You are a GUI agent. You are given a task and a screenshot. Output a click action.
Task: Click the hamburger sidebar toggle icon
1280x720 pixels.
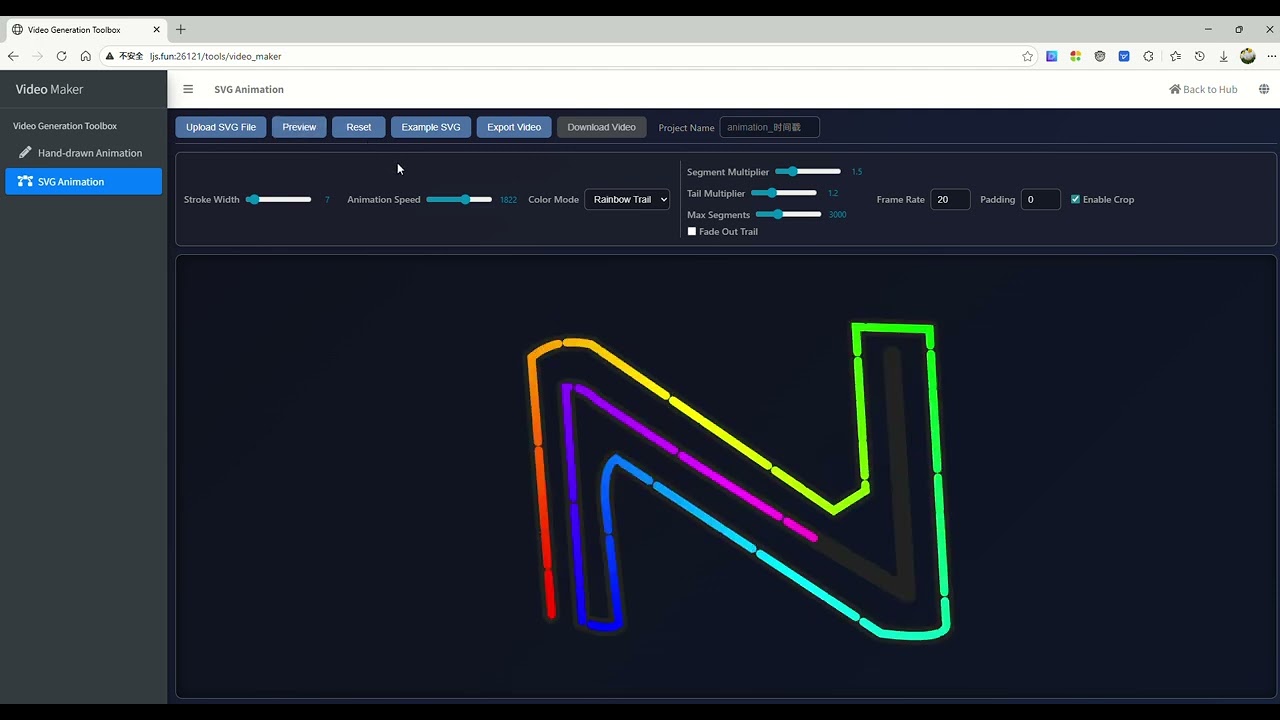(x=188, y=89)
